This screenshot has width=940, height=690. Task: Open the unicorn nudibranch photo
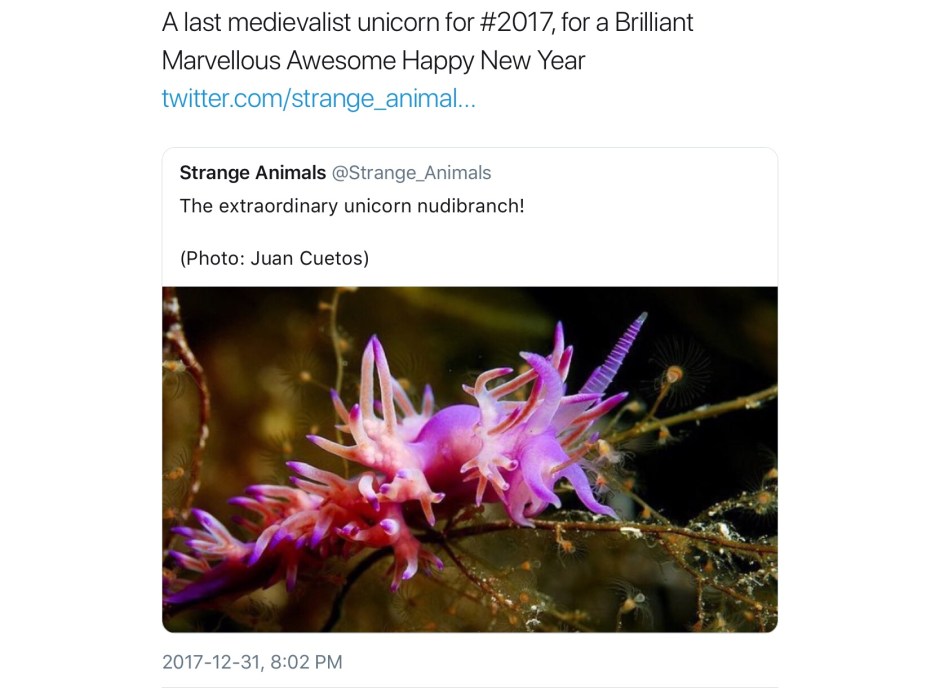click(470, 459)
